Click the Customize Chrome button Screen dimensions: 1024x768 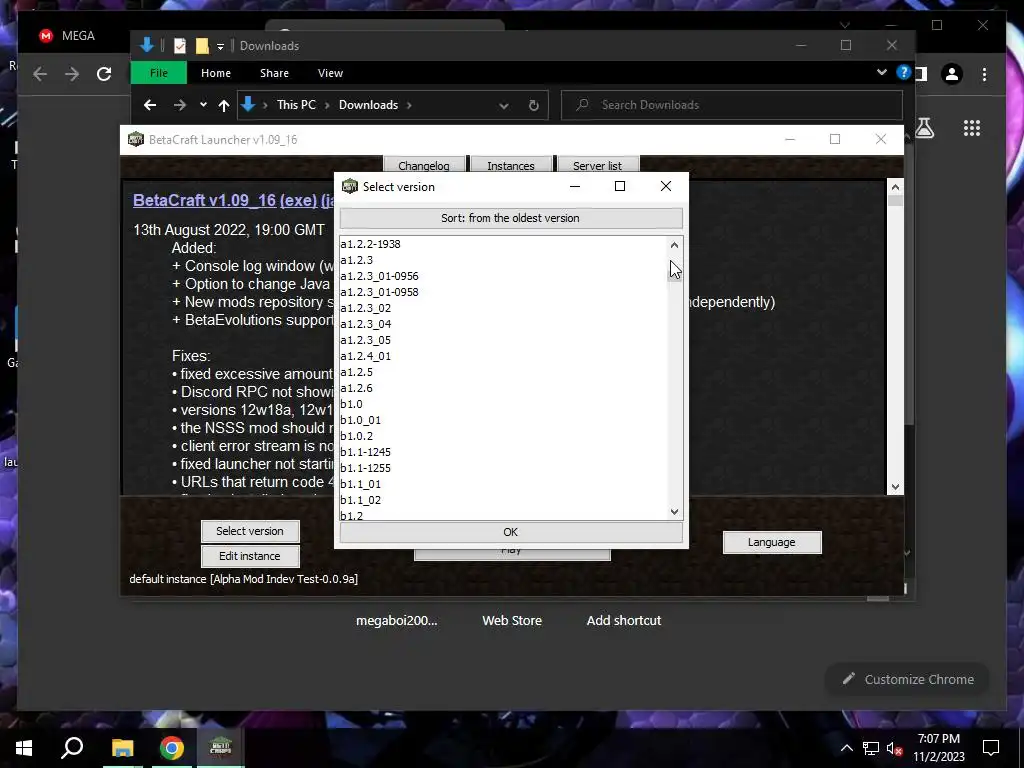tap(908, 679)
